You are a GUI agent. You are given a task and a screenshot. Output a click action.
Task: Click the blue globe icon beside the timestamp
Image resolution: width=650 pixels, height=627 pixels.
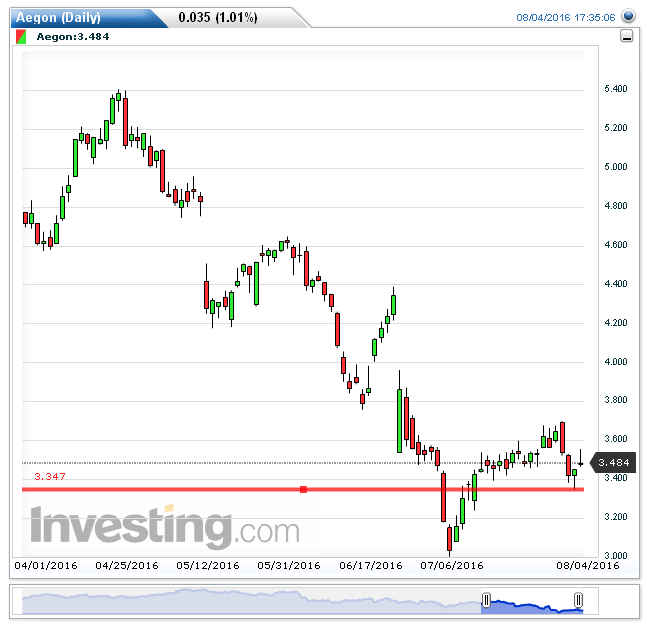(628, 16)
